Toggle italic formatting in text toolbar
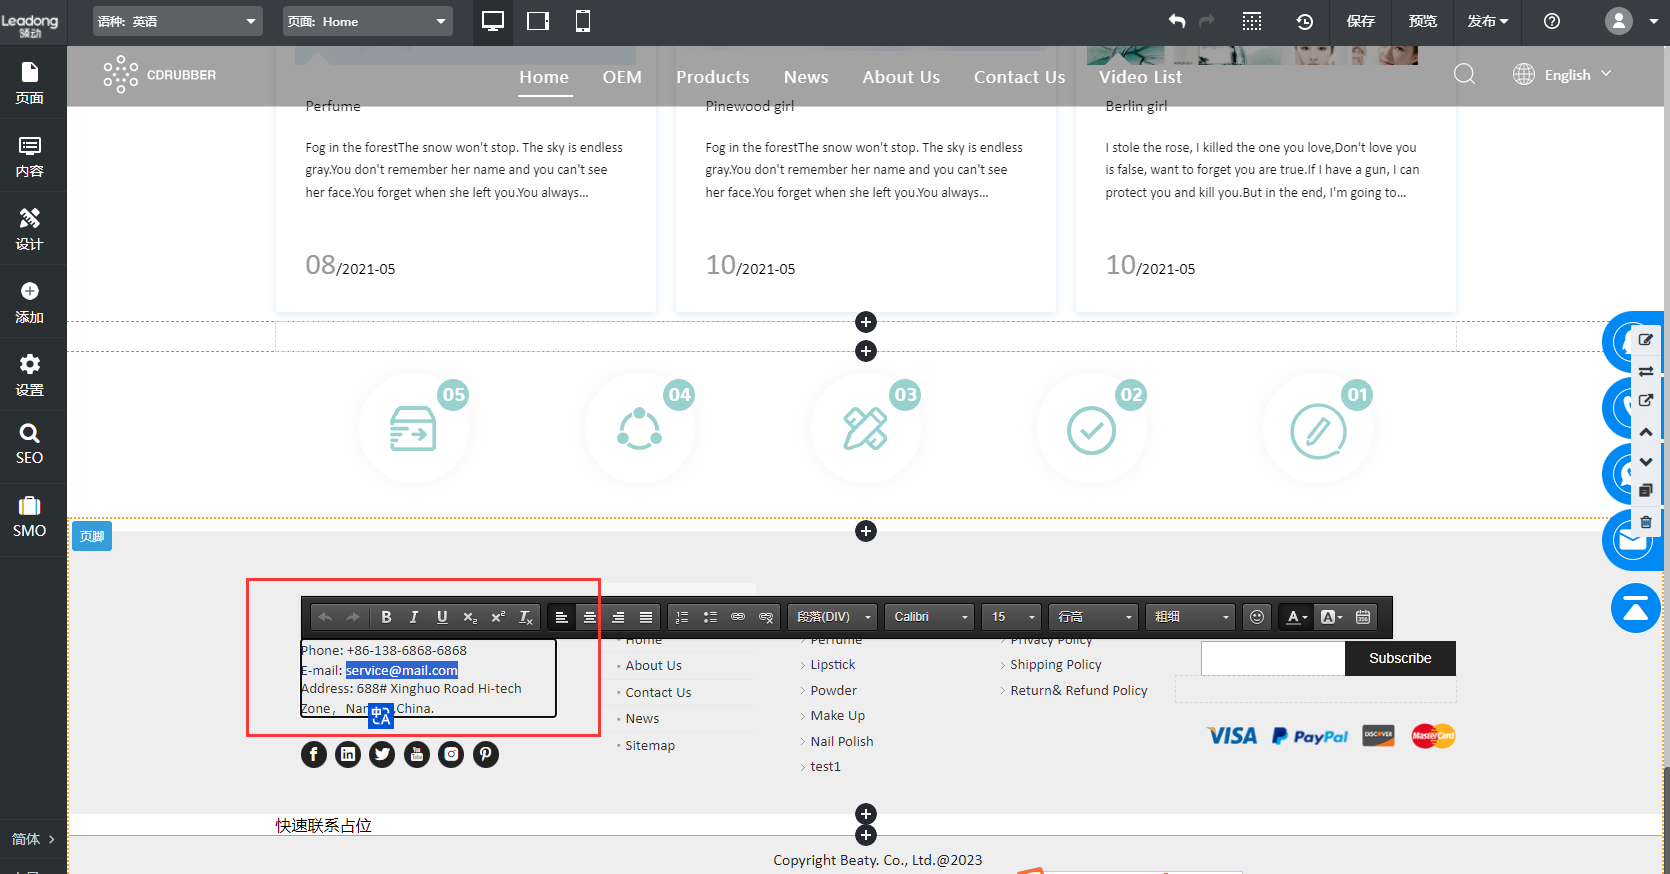1670x874 pixels. coord(414,617)
